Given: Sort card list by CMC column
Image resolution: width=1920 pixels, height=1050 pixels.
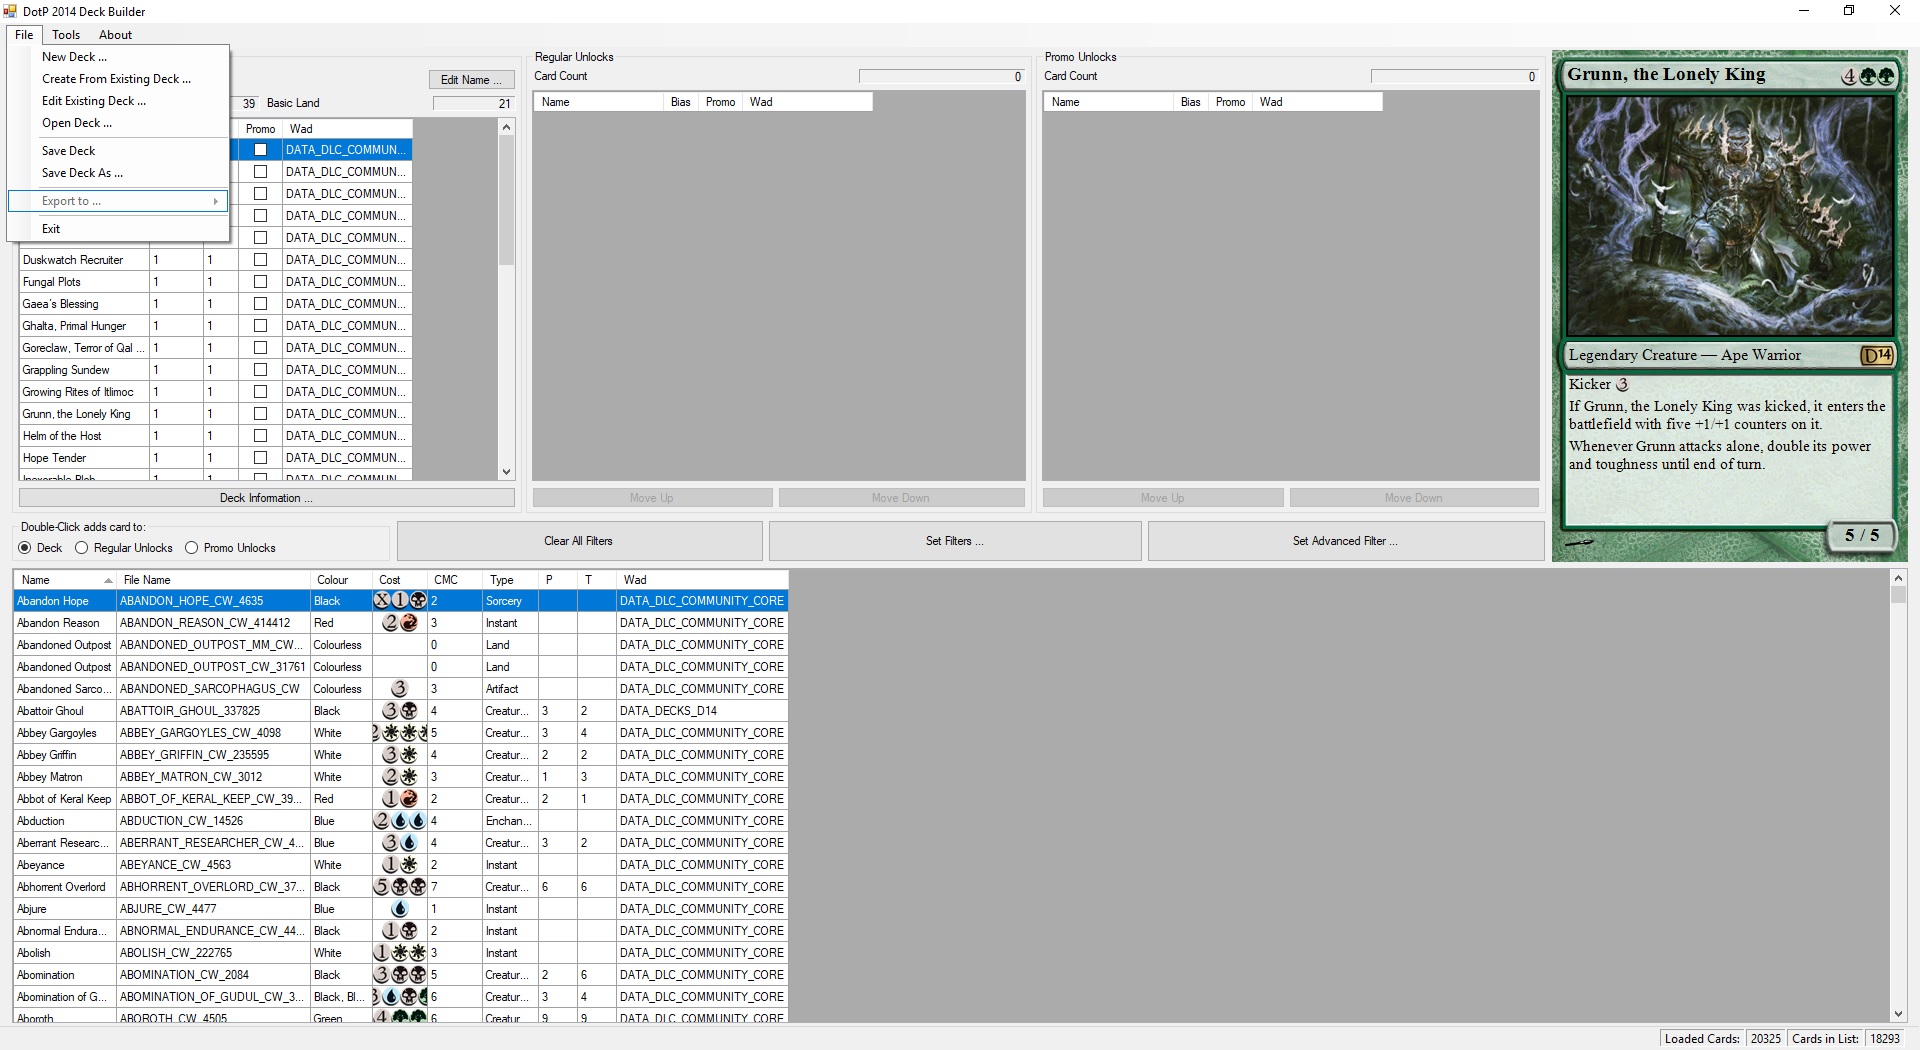Looking at the screenshot, I should 455,580.
